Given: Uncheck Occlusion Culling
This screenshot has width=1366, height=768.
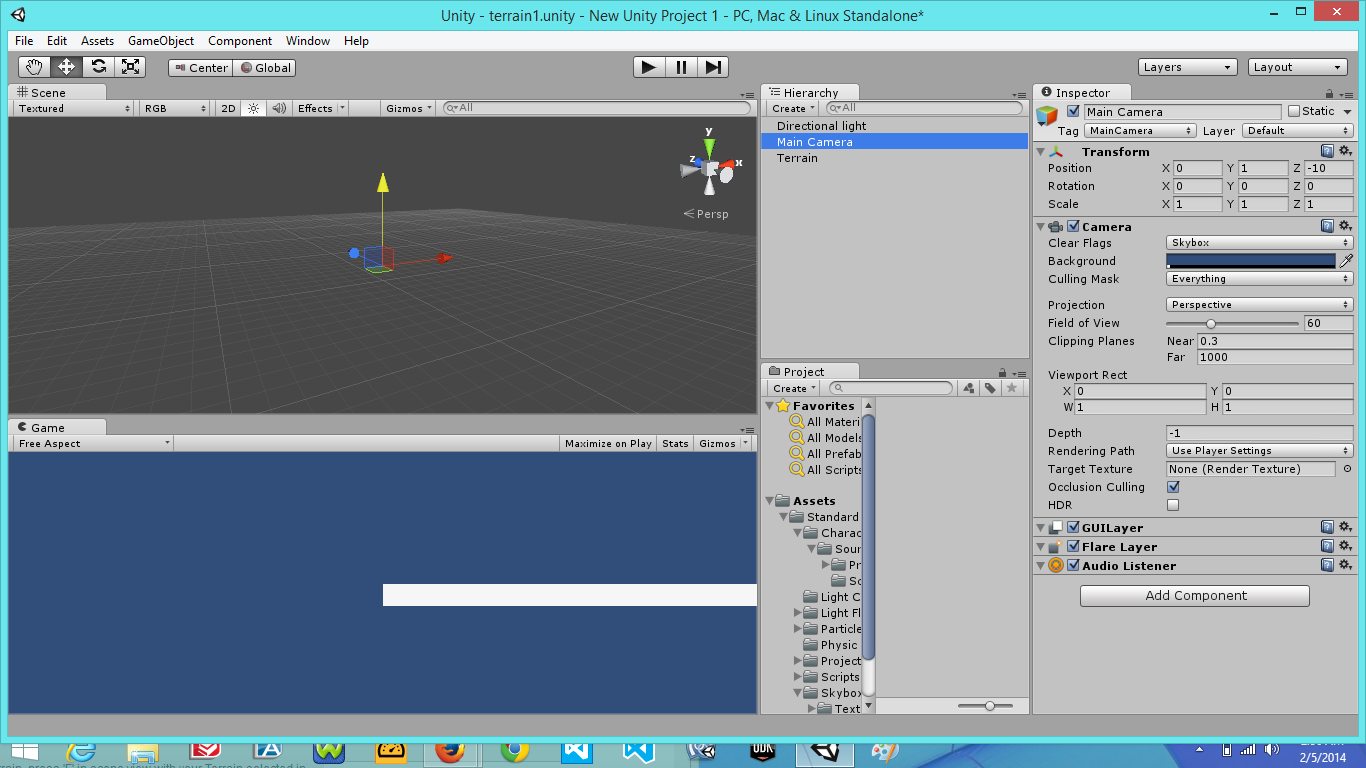Looking at the screenshot, I should click(x=1173, y=487).
